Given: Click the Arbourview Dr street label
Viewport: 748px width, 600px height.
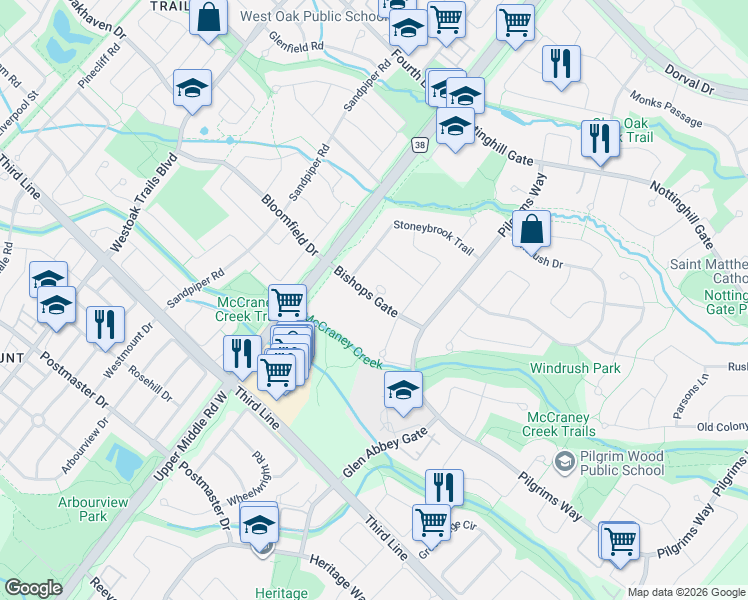Looking at the screenshot, I should pos(85,445).
